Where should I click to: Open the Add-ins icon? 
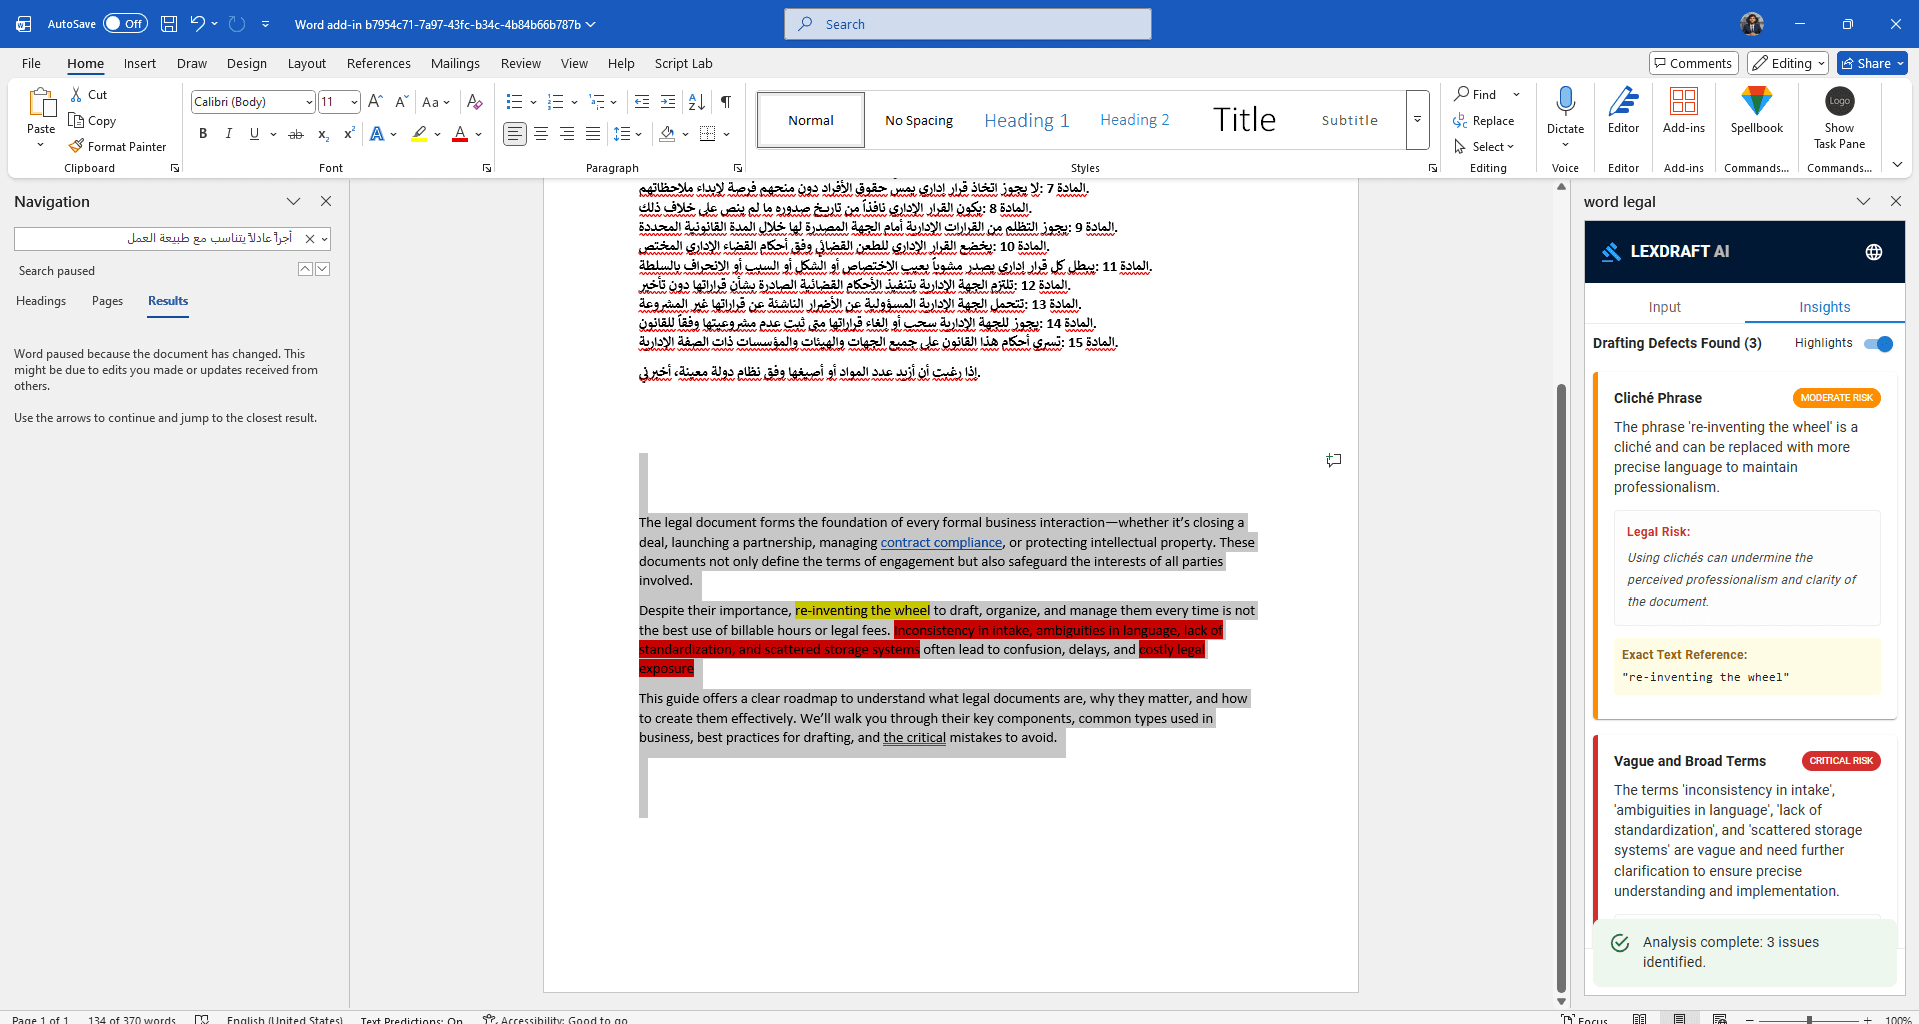(1684, 101)
